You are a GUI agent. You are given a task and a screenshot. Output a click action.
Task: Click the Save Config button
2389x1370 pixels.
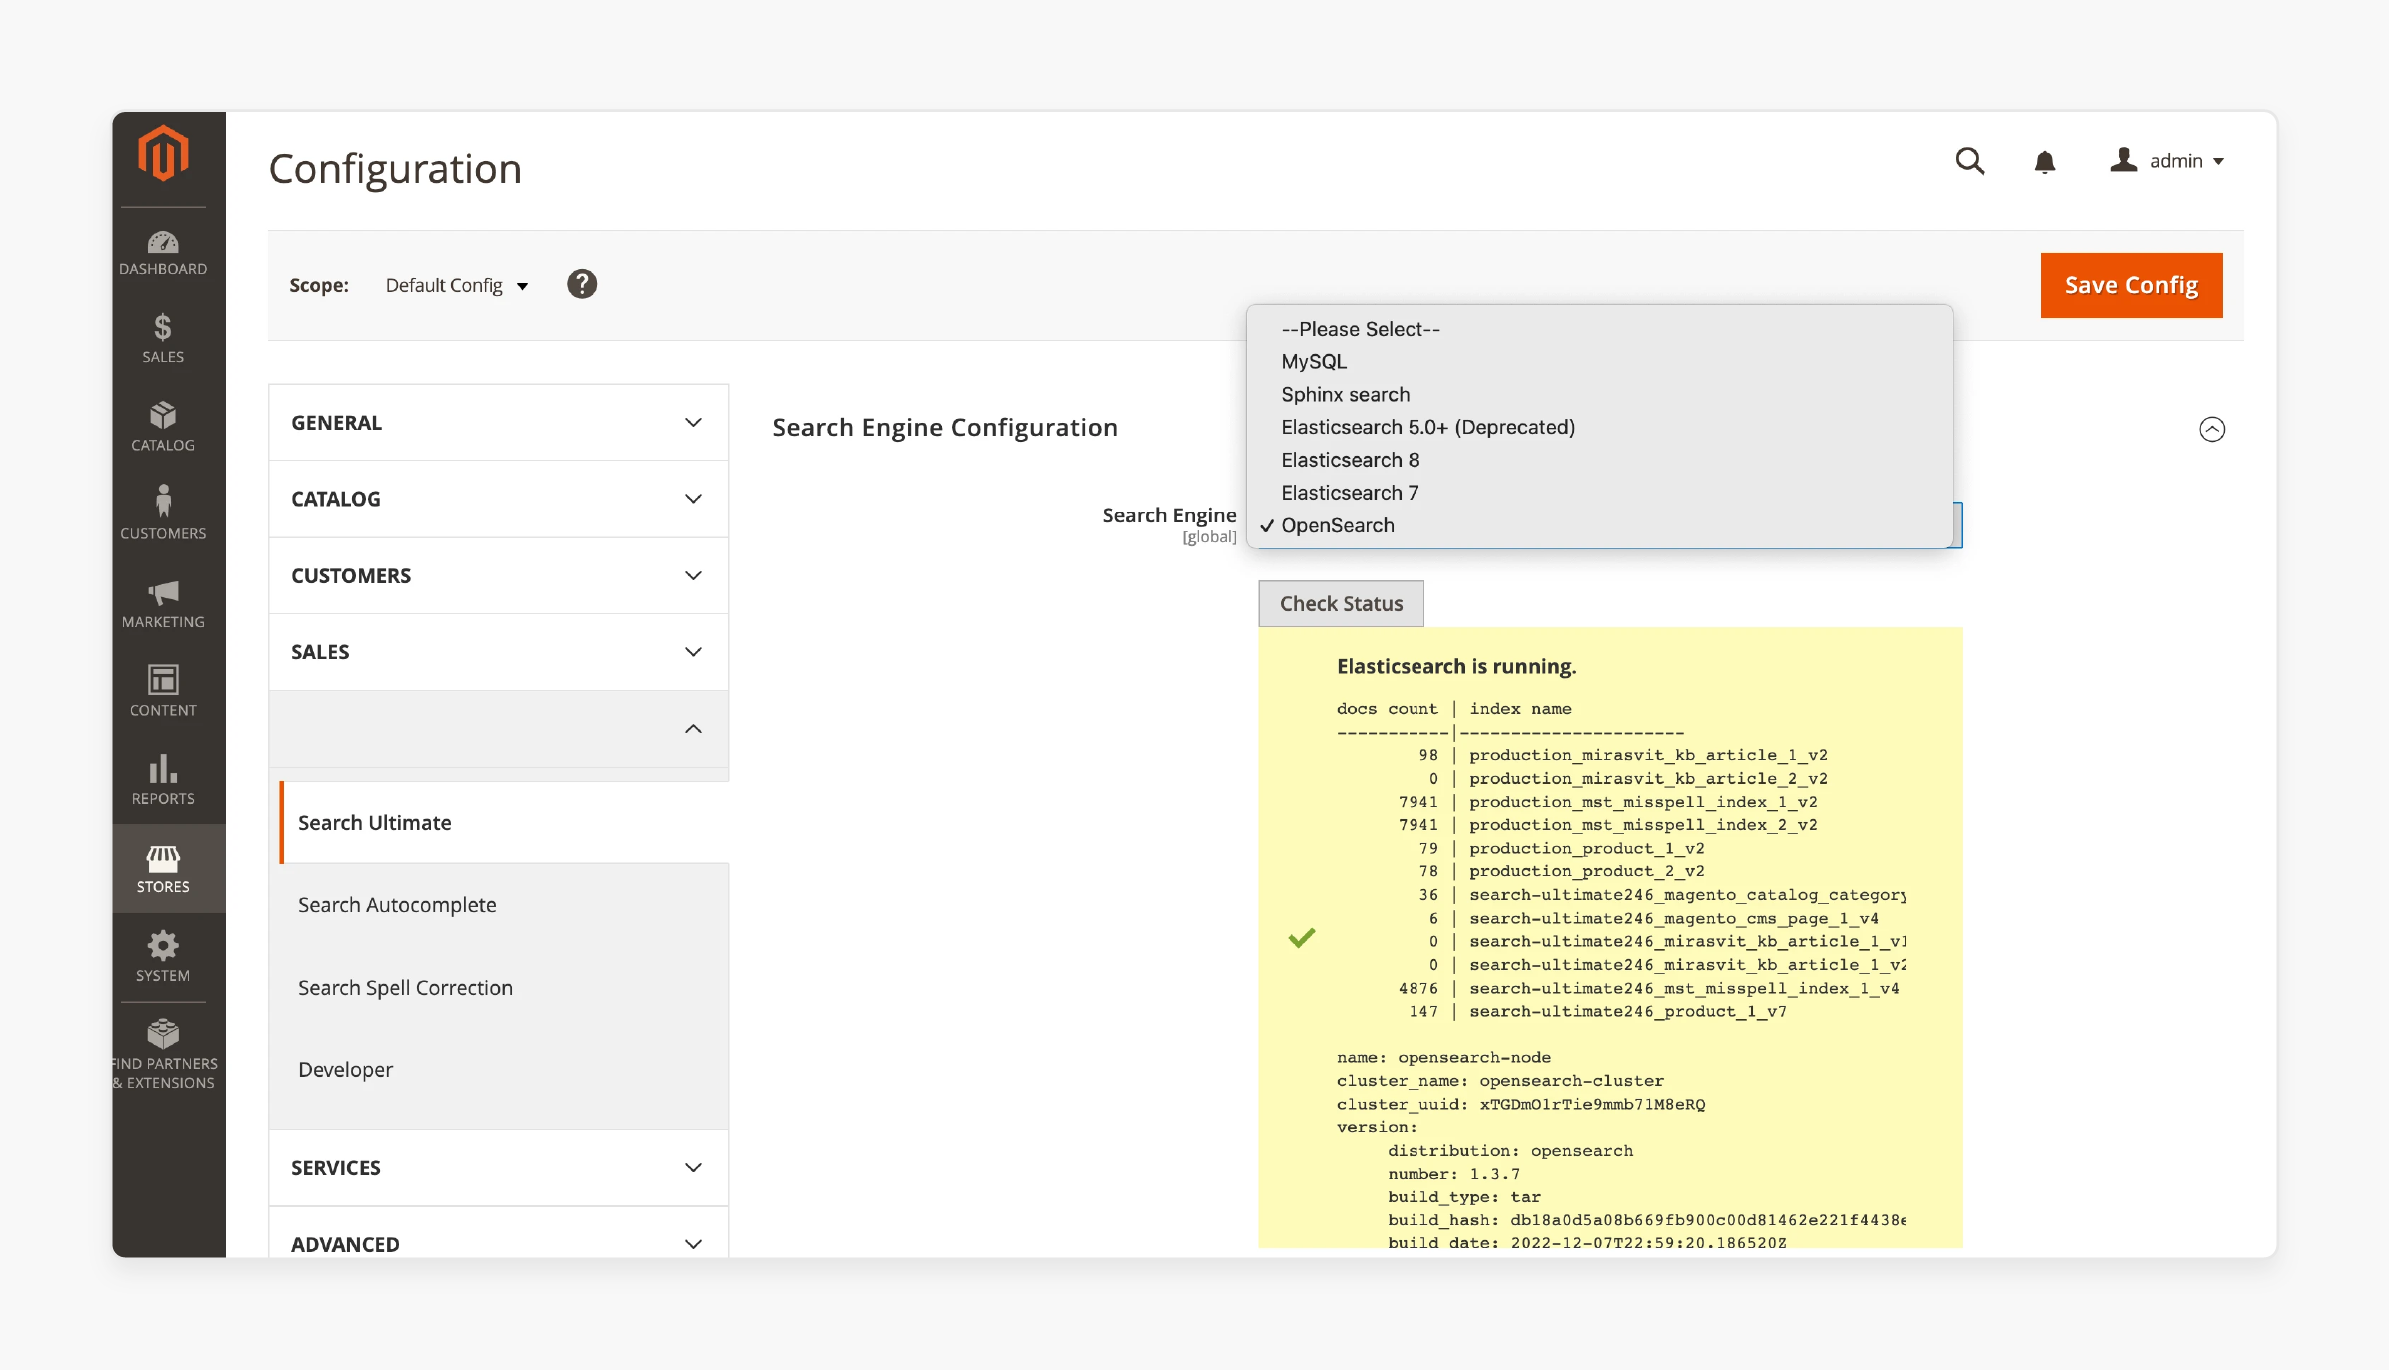pos(2131,285)
